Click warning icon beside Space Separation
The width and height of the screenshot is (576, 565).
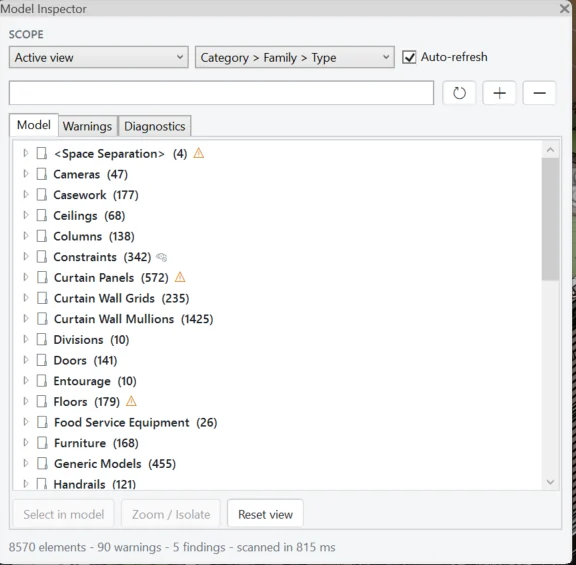(x=198, y=153)
